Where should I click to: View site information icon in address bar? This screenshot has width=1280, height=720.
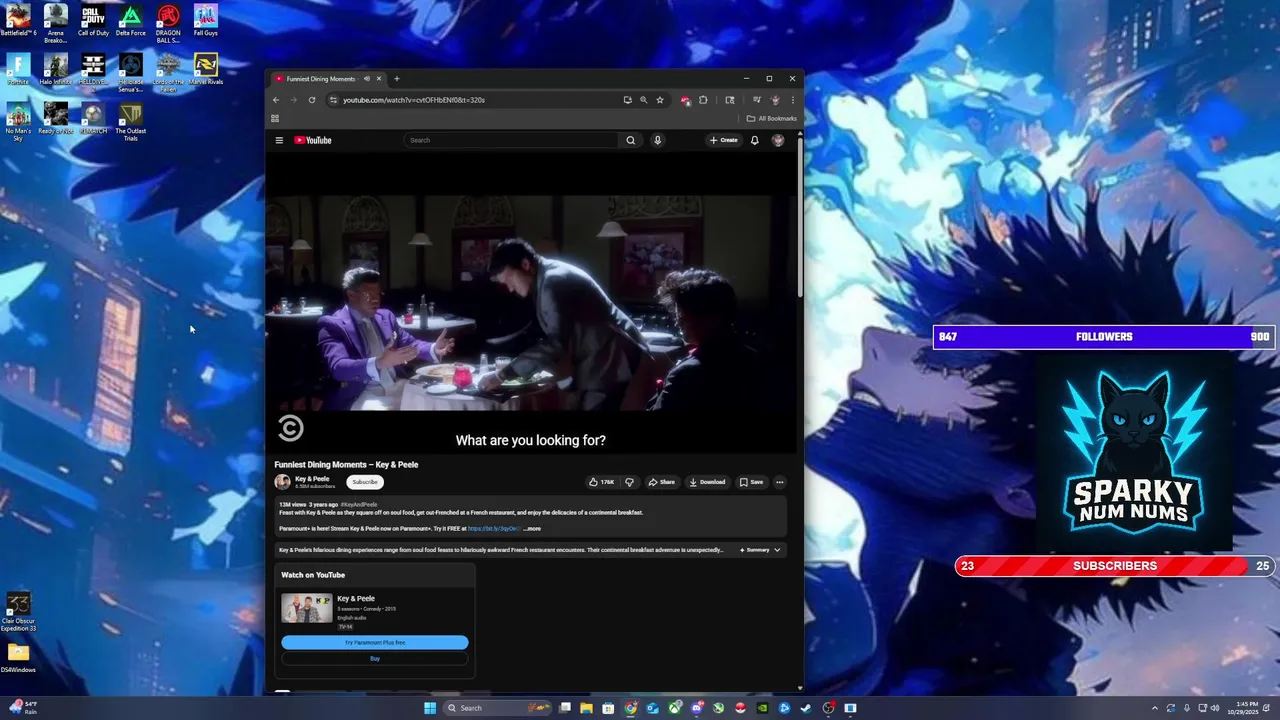coord(333,100)
